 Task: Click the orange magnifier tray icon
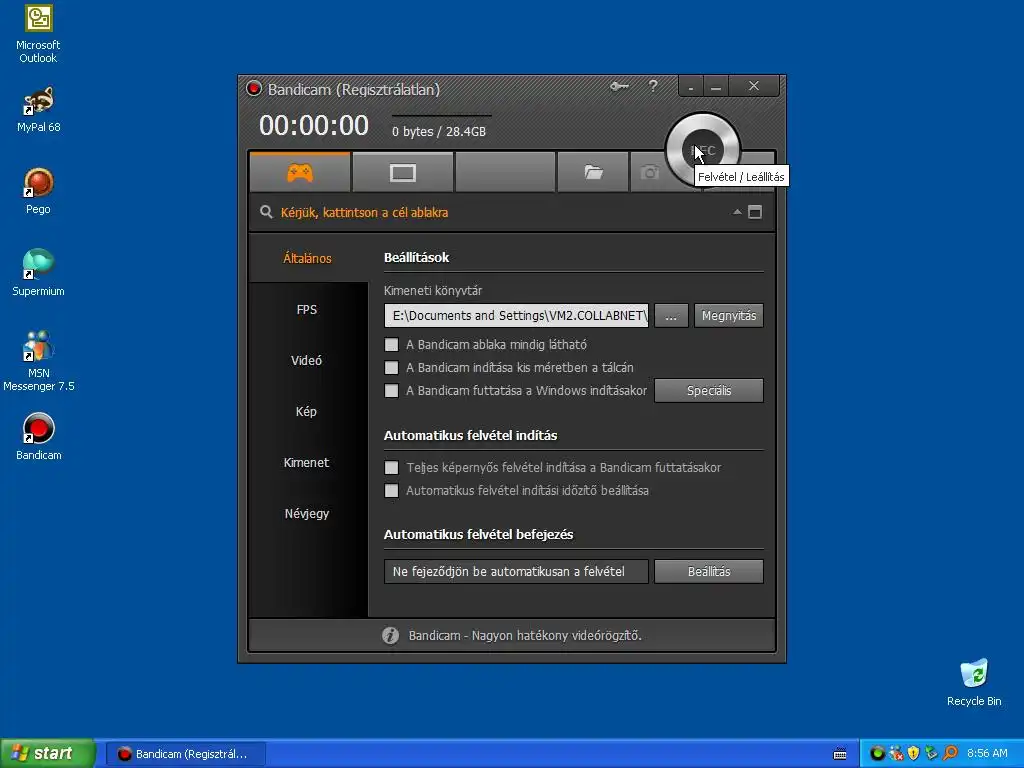click(950, 754)
